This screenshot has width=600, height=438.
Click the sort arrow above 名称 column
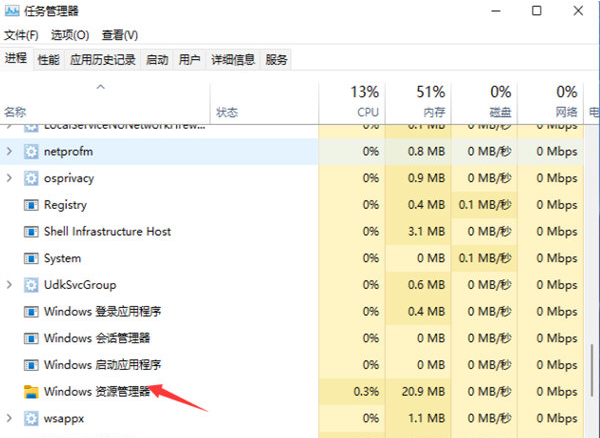click(101, 87)
